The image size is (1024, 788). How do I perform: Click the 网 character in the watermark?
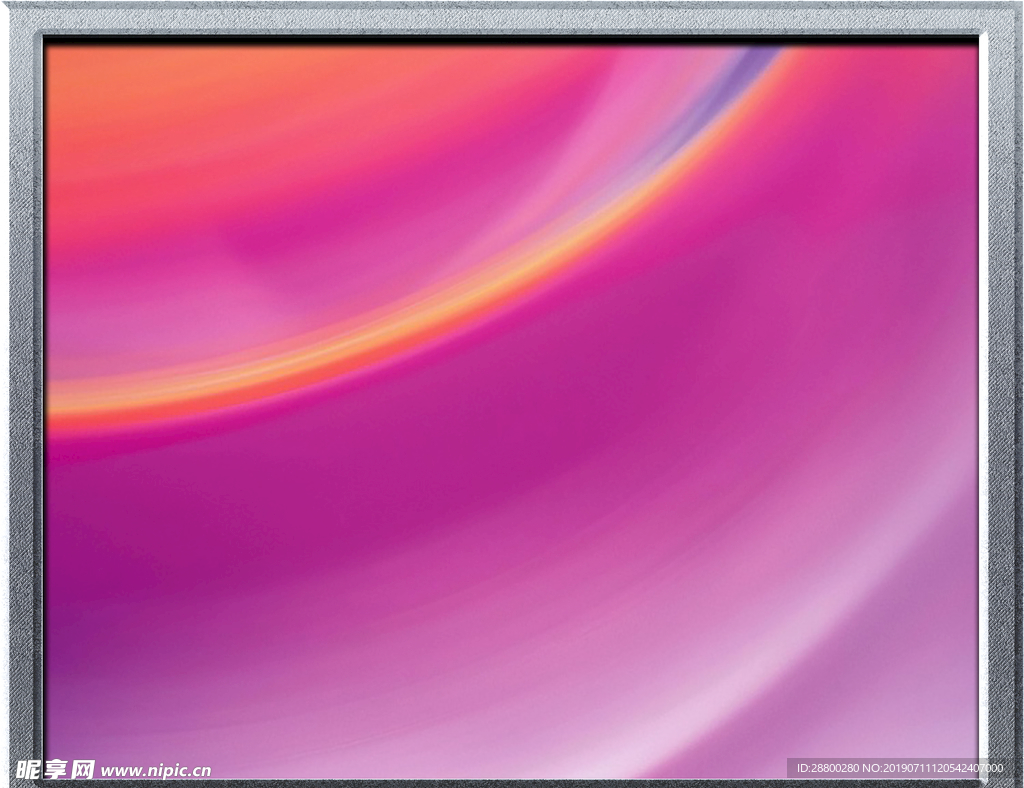pos(83,769)
